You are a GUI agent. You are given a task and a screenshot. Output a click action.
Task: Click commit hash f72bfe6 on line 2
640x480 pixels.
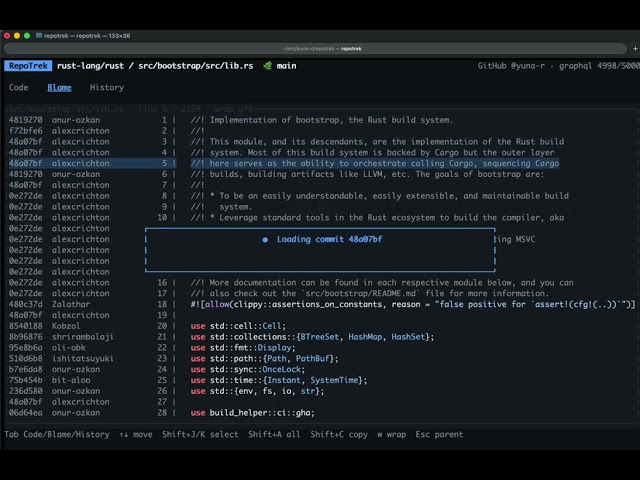pos(25,131)
